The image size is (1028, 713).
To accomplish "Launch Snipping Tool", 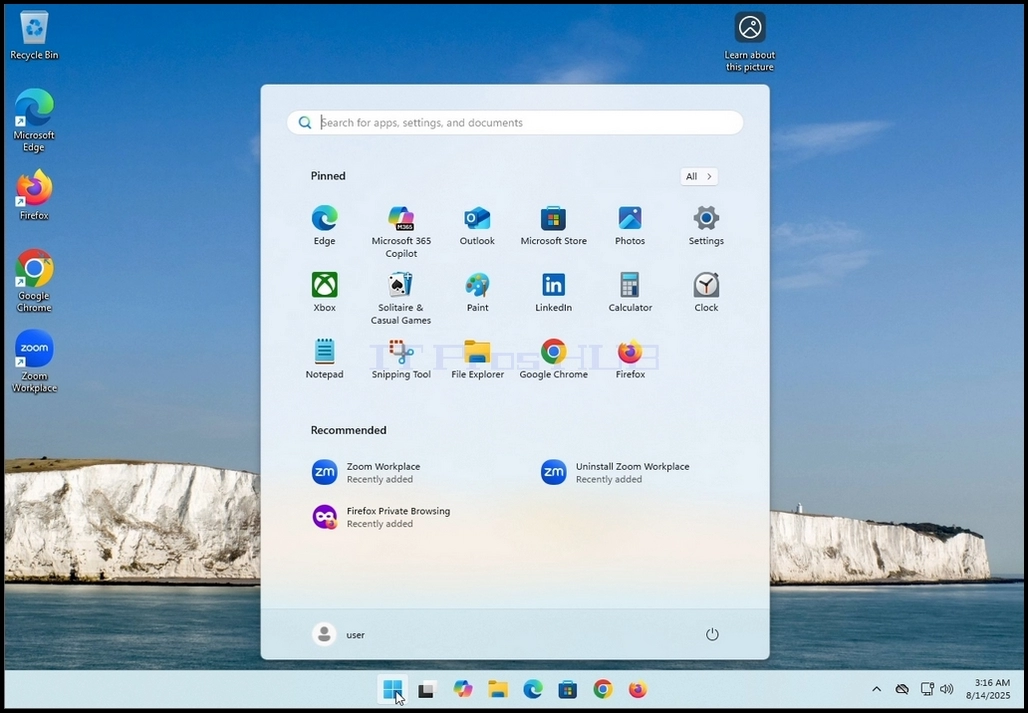I will click(401, 359).
